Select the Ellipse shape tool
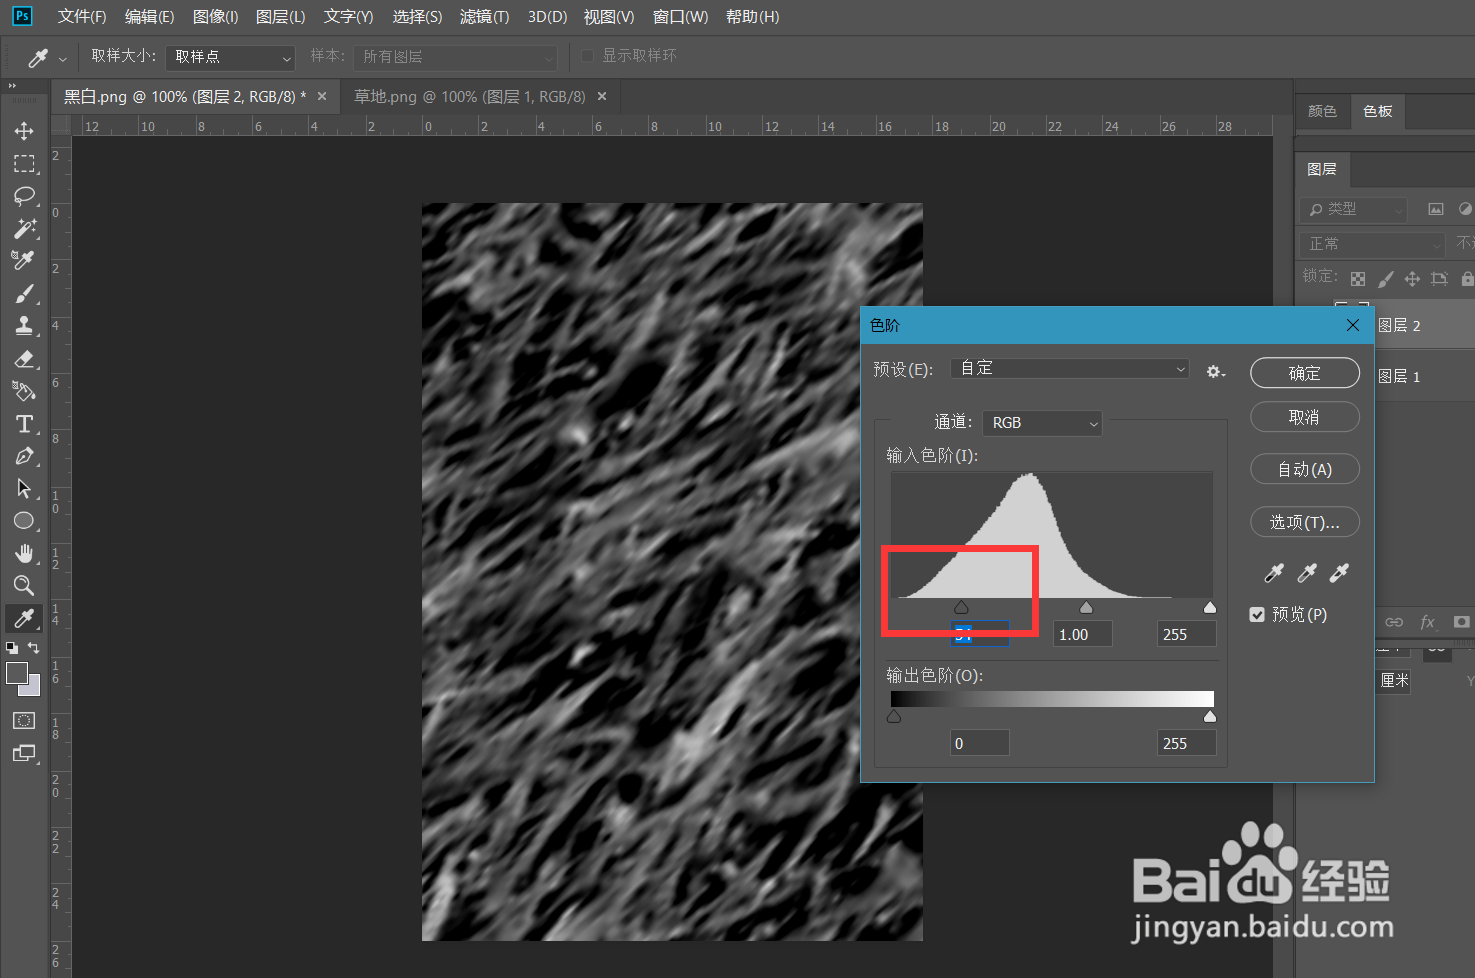The height and width of the screenshot is (978, 1475). coord(24,521)
